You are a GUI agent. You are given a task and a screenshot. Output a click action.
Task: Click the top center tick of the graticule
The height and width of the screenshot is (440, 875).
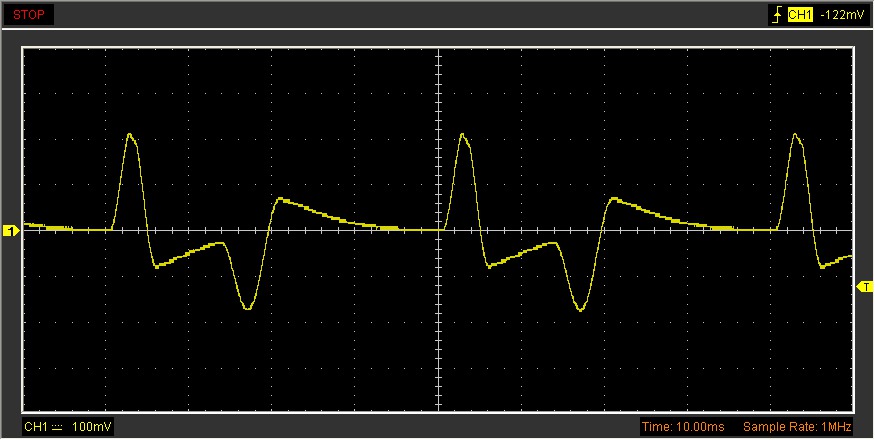click(438, 49)
